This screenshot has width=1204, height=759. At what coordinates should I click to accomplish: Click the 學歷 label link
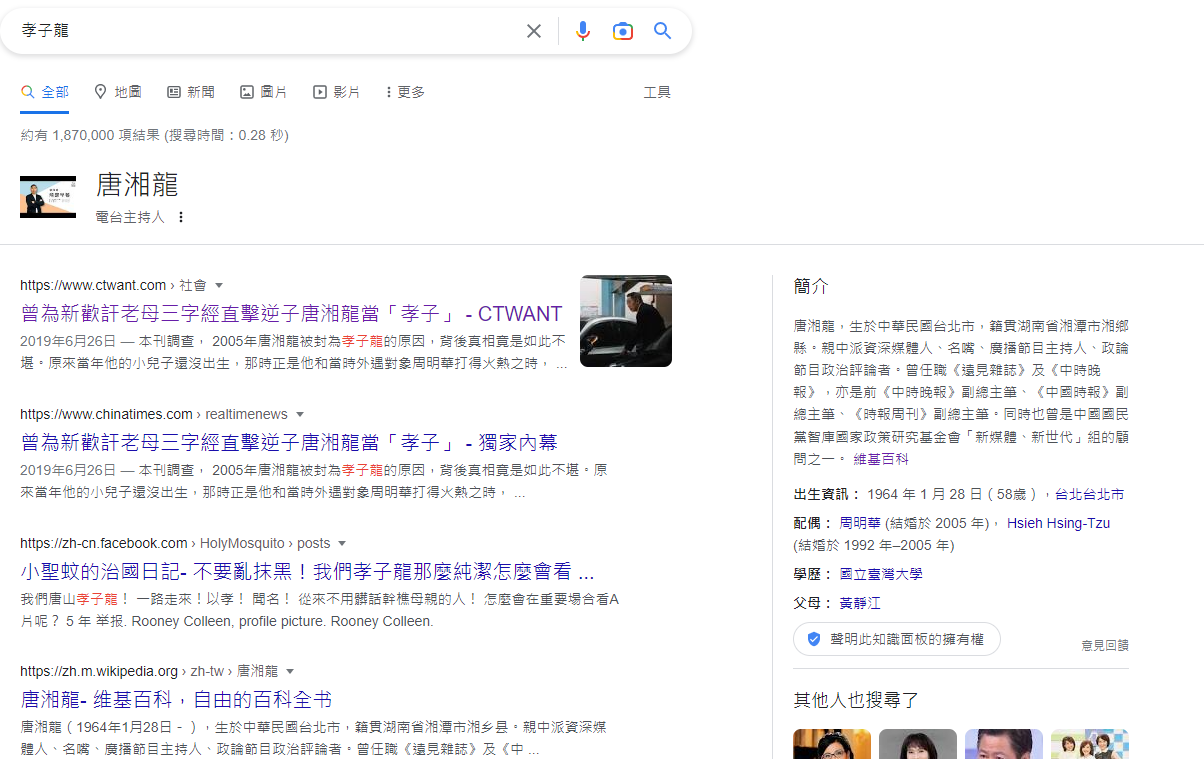coord(811,574)
